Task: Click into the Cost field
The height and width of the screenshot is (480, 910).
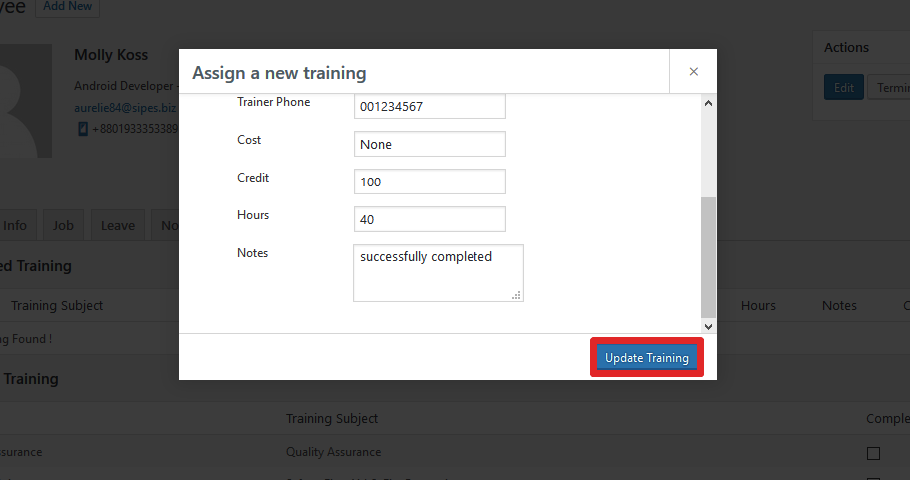Action: [429, 144]
